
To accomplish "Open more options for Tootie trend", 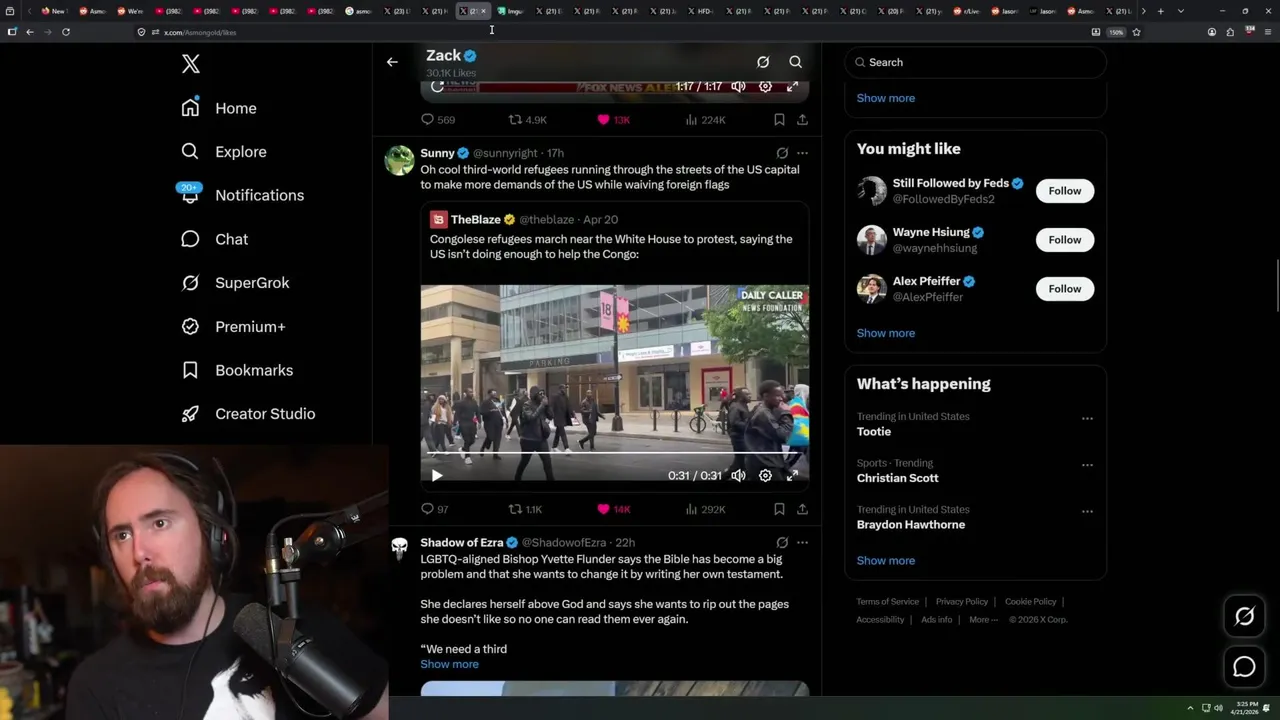I will click(x=1087, y=418).
